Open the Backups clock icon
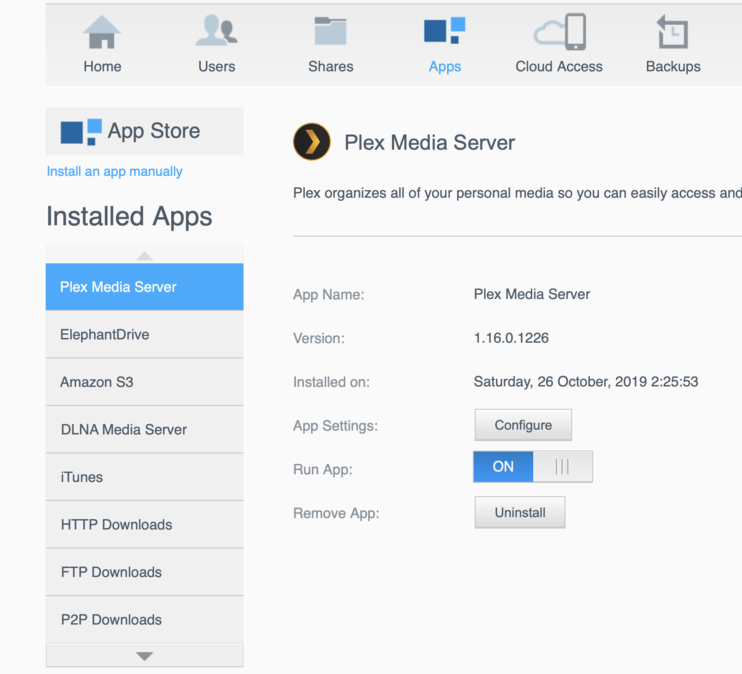The image size is (742, 674). (672, 32)
